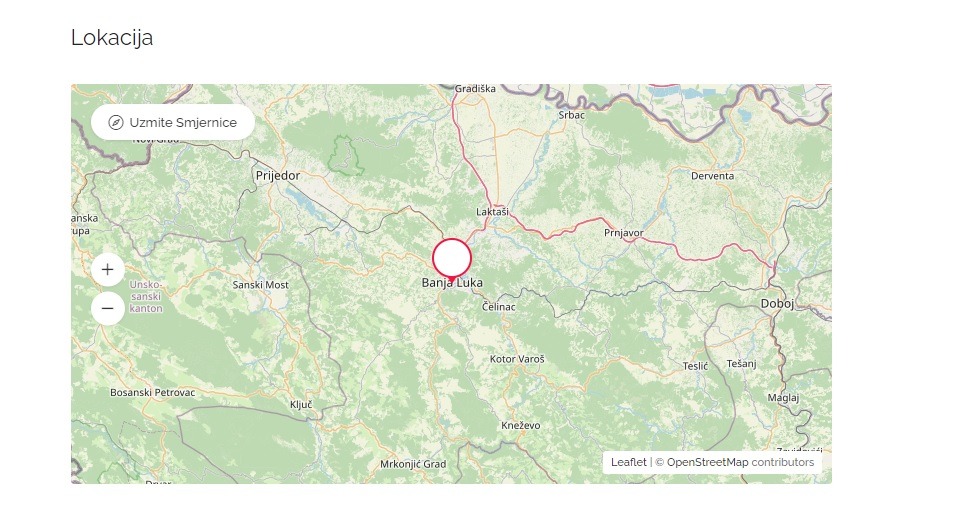Click the Derventa town label
This screenshot has width=964, height=526.
coord(713,176)
